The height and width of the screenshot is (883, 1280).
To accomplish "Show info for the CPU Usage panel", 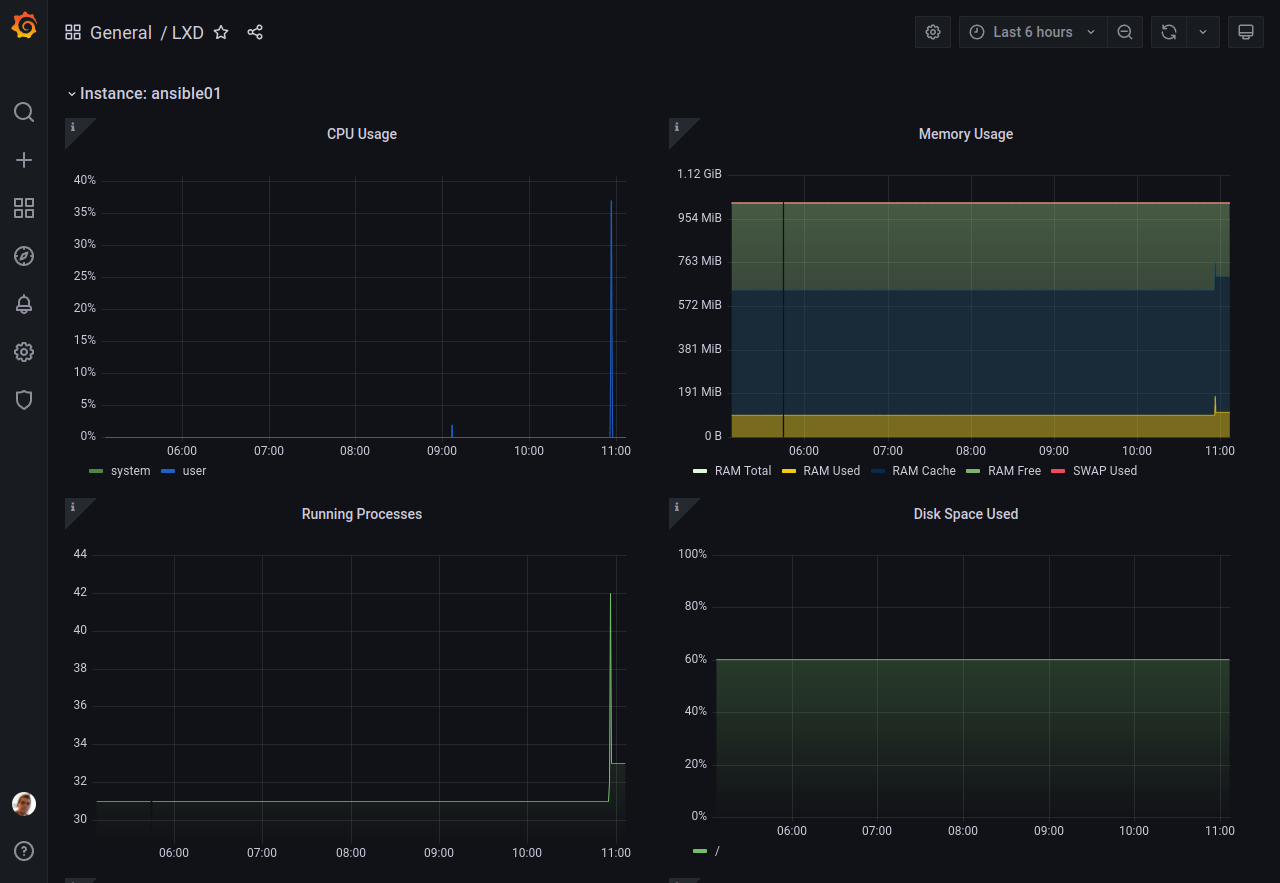I will click(x=73, y=127).
